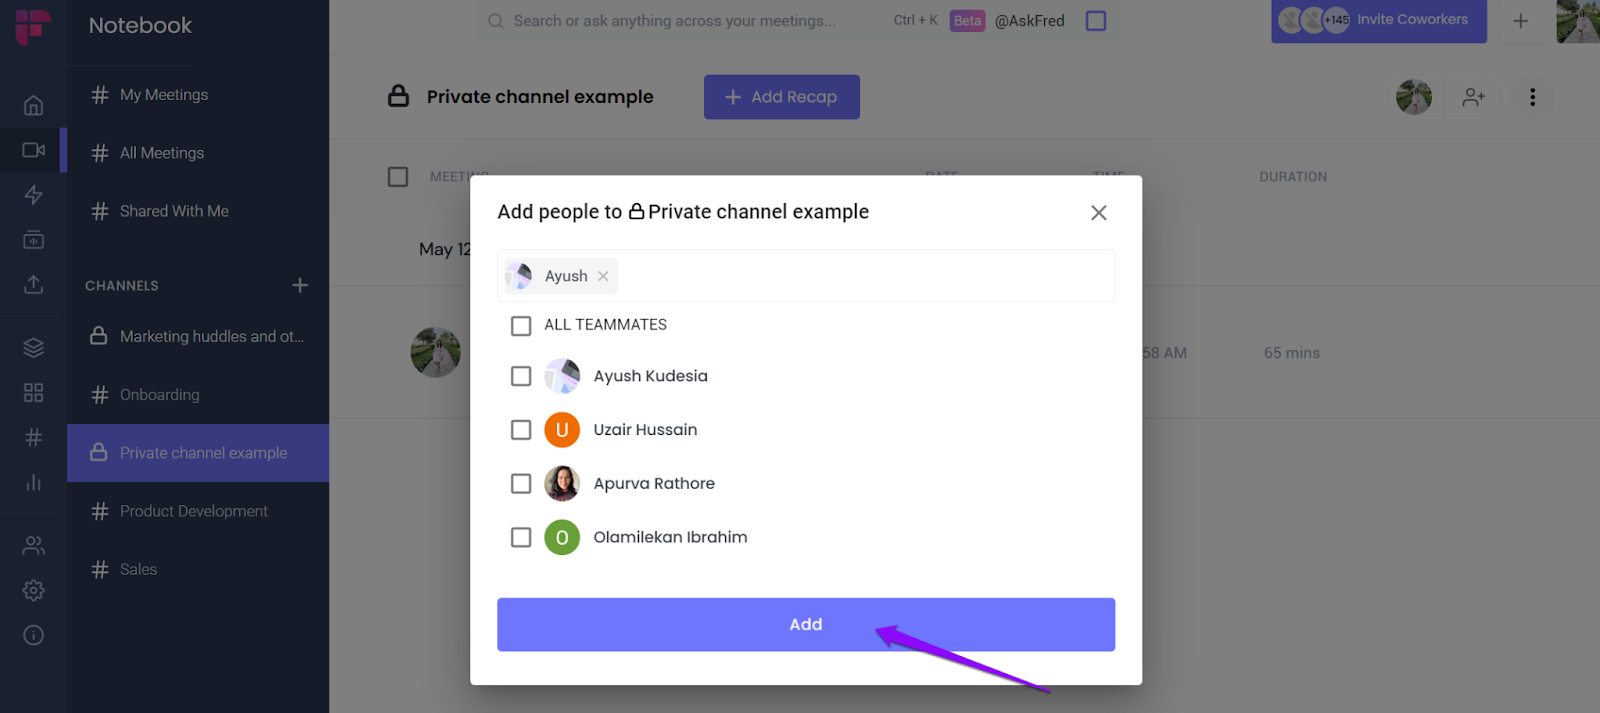Check the ALL TEAMMATES checkbox

pyautogui.click(x=521, y=326)
